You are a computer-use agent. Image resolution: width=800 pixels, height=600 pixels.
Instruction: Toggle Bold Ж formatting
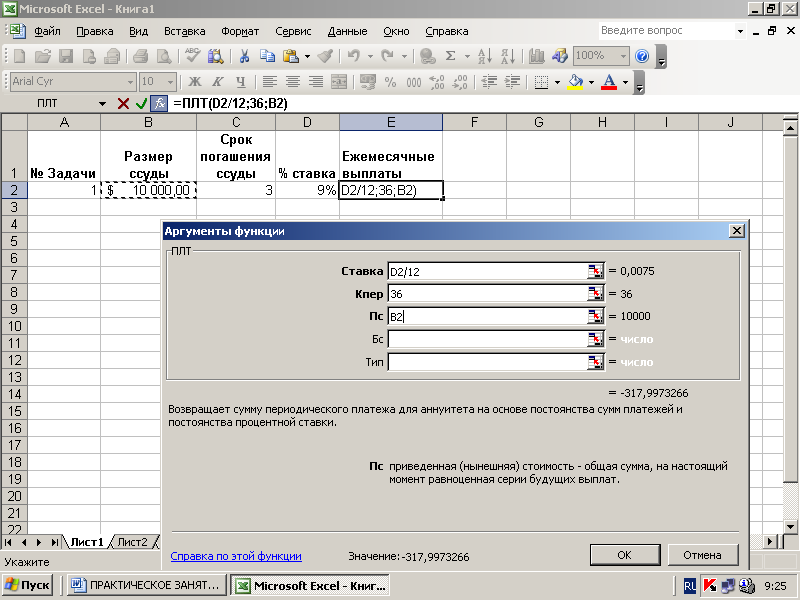[x=194, y=82]
